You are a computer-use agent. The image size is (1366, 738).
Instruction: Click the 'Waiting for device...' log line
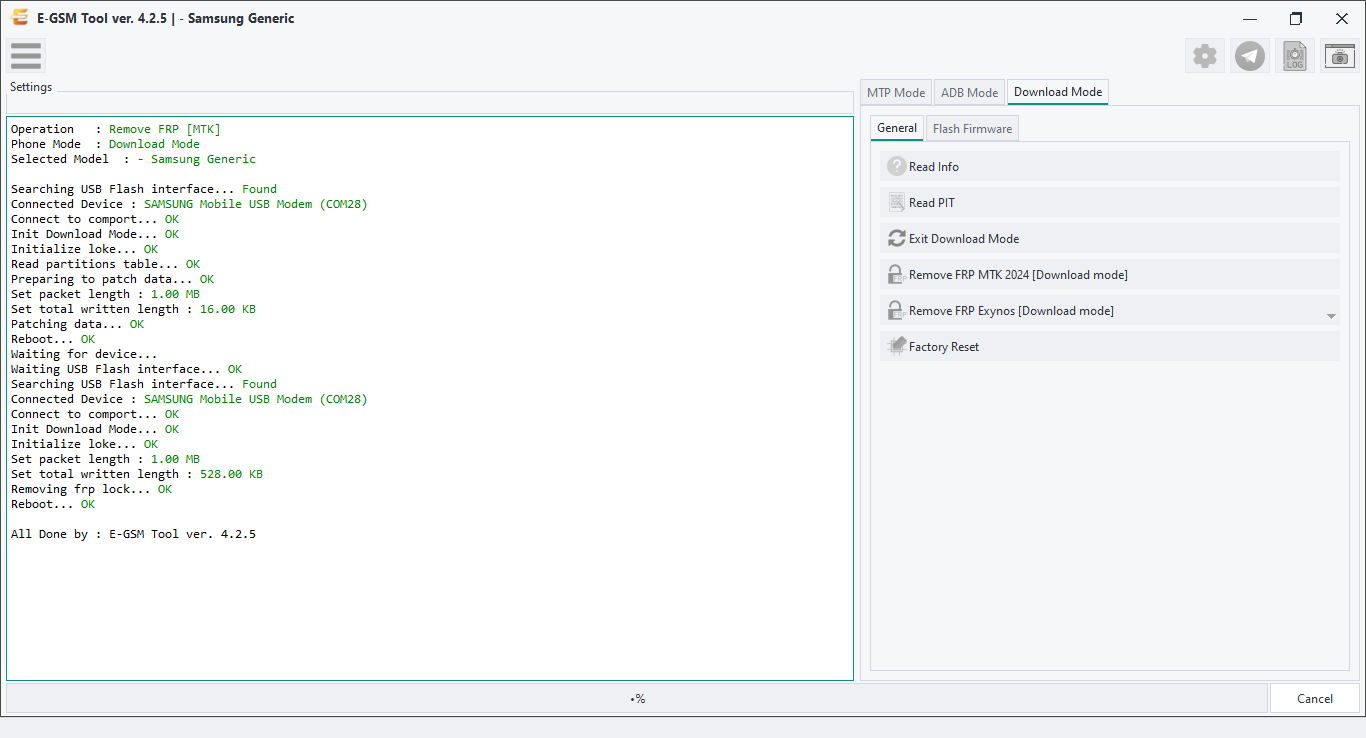pyautogui.click(x=84, y=354)
